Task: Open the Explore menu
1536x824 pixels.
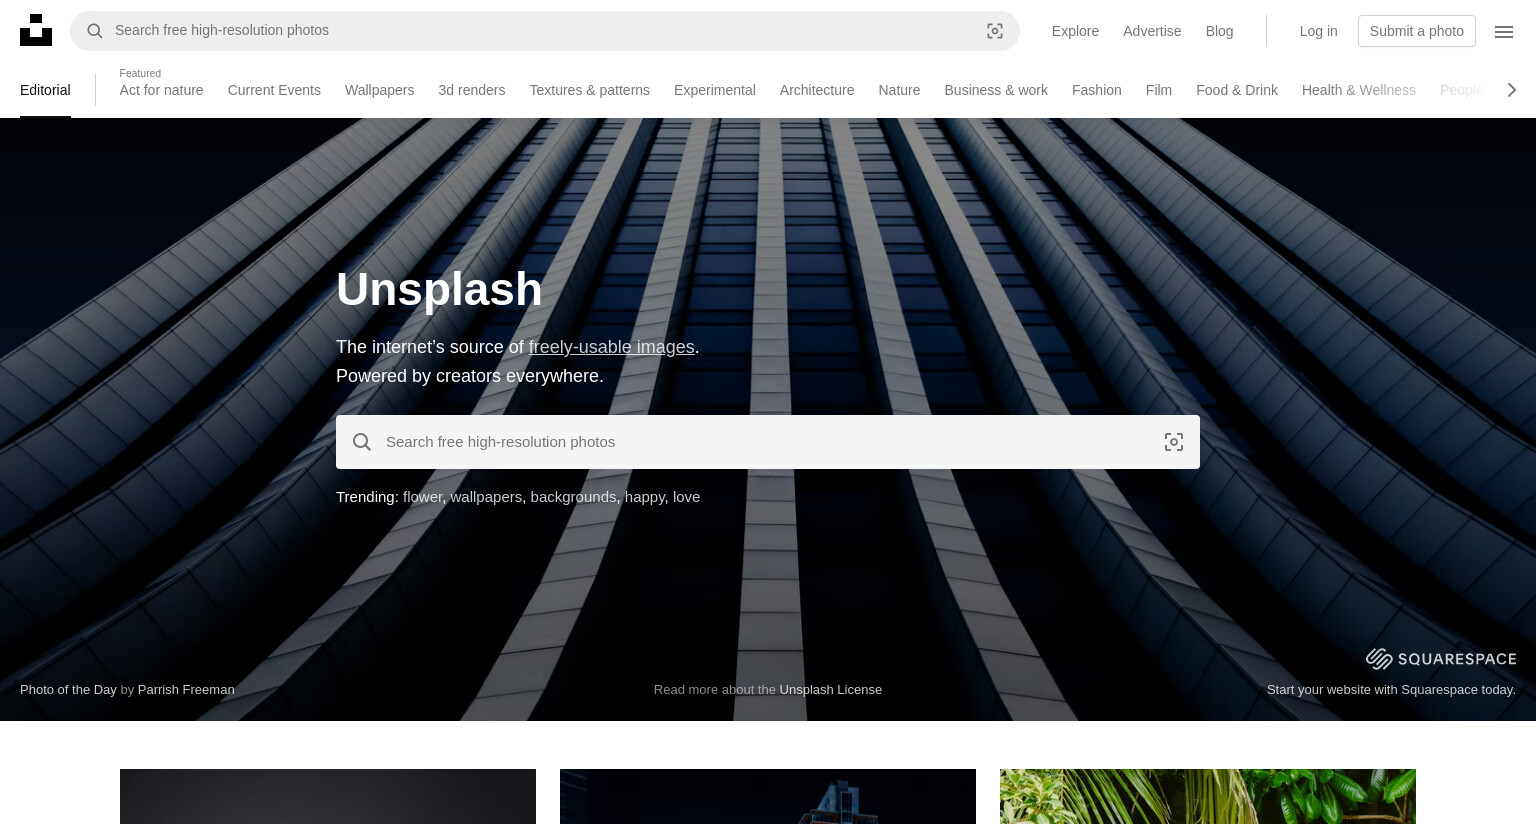Action: 1075,31
